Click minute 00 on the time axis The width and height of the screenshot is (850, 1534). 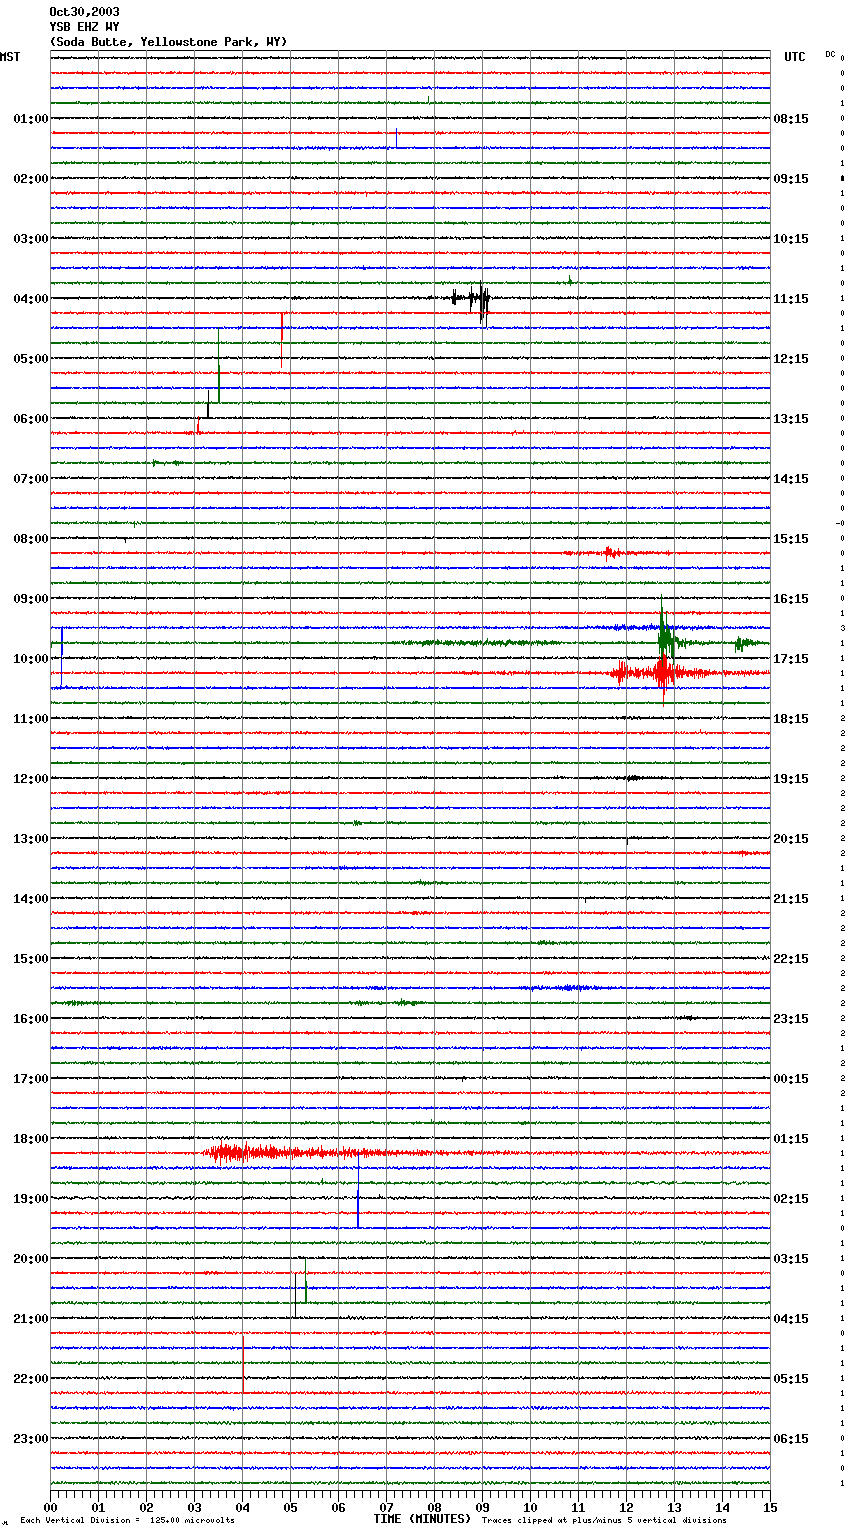point(50,1507)
